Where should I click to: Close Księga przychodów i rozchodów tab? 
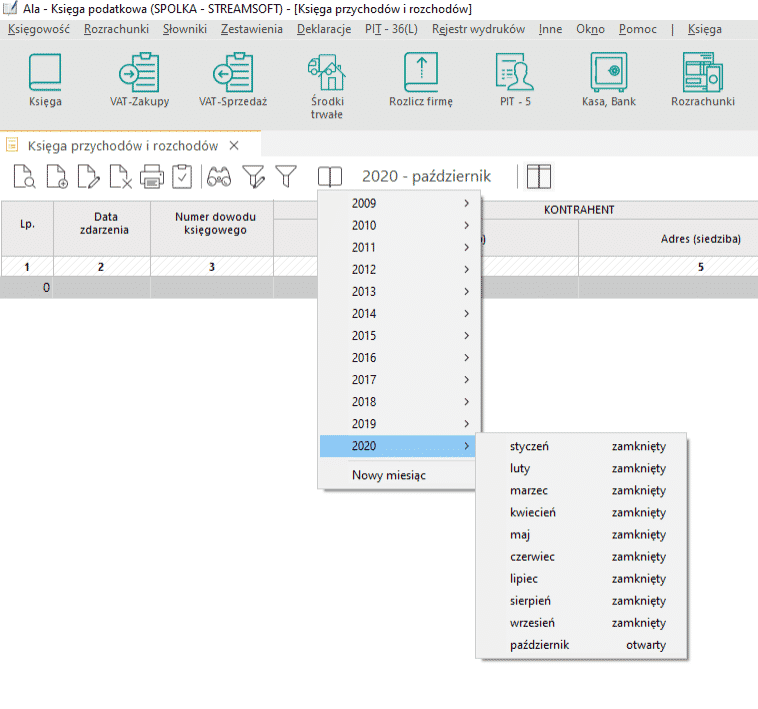pyautogui.click(x=234, y=145)
